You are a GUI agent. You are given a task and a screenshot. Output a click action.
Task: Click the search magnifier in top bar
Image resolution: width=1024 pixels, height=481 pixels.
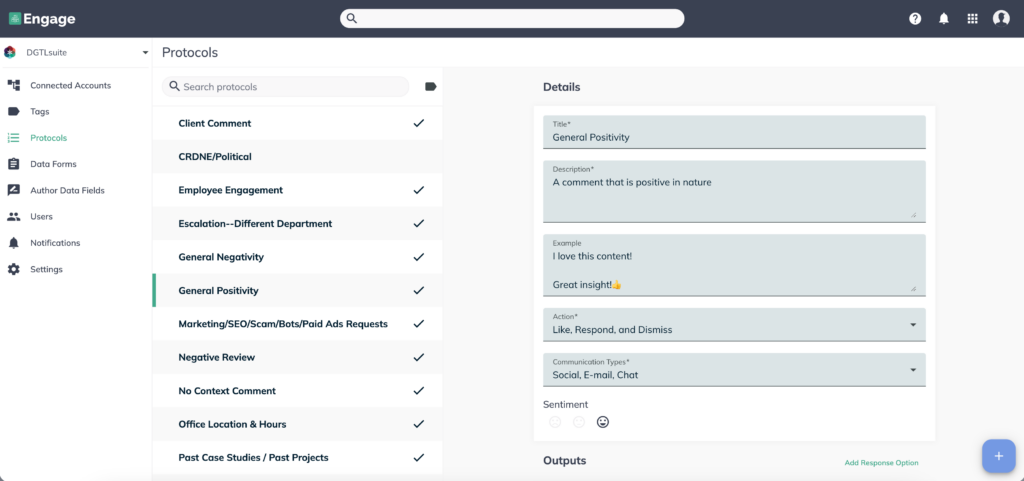click(351, 18)
